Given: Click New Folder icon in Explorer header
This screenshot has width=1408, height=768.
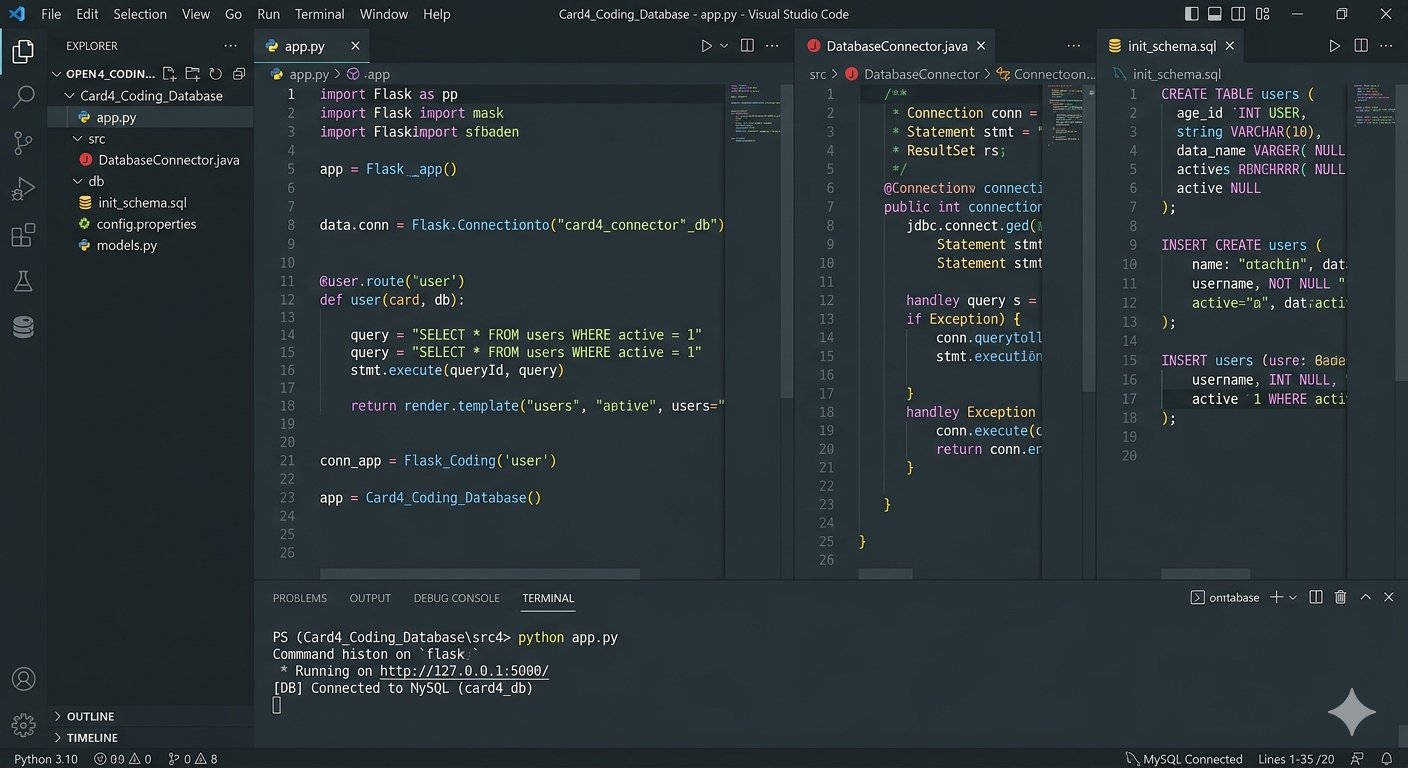Looking at the screenshot, I should tap(192, 74).
